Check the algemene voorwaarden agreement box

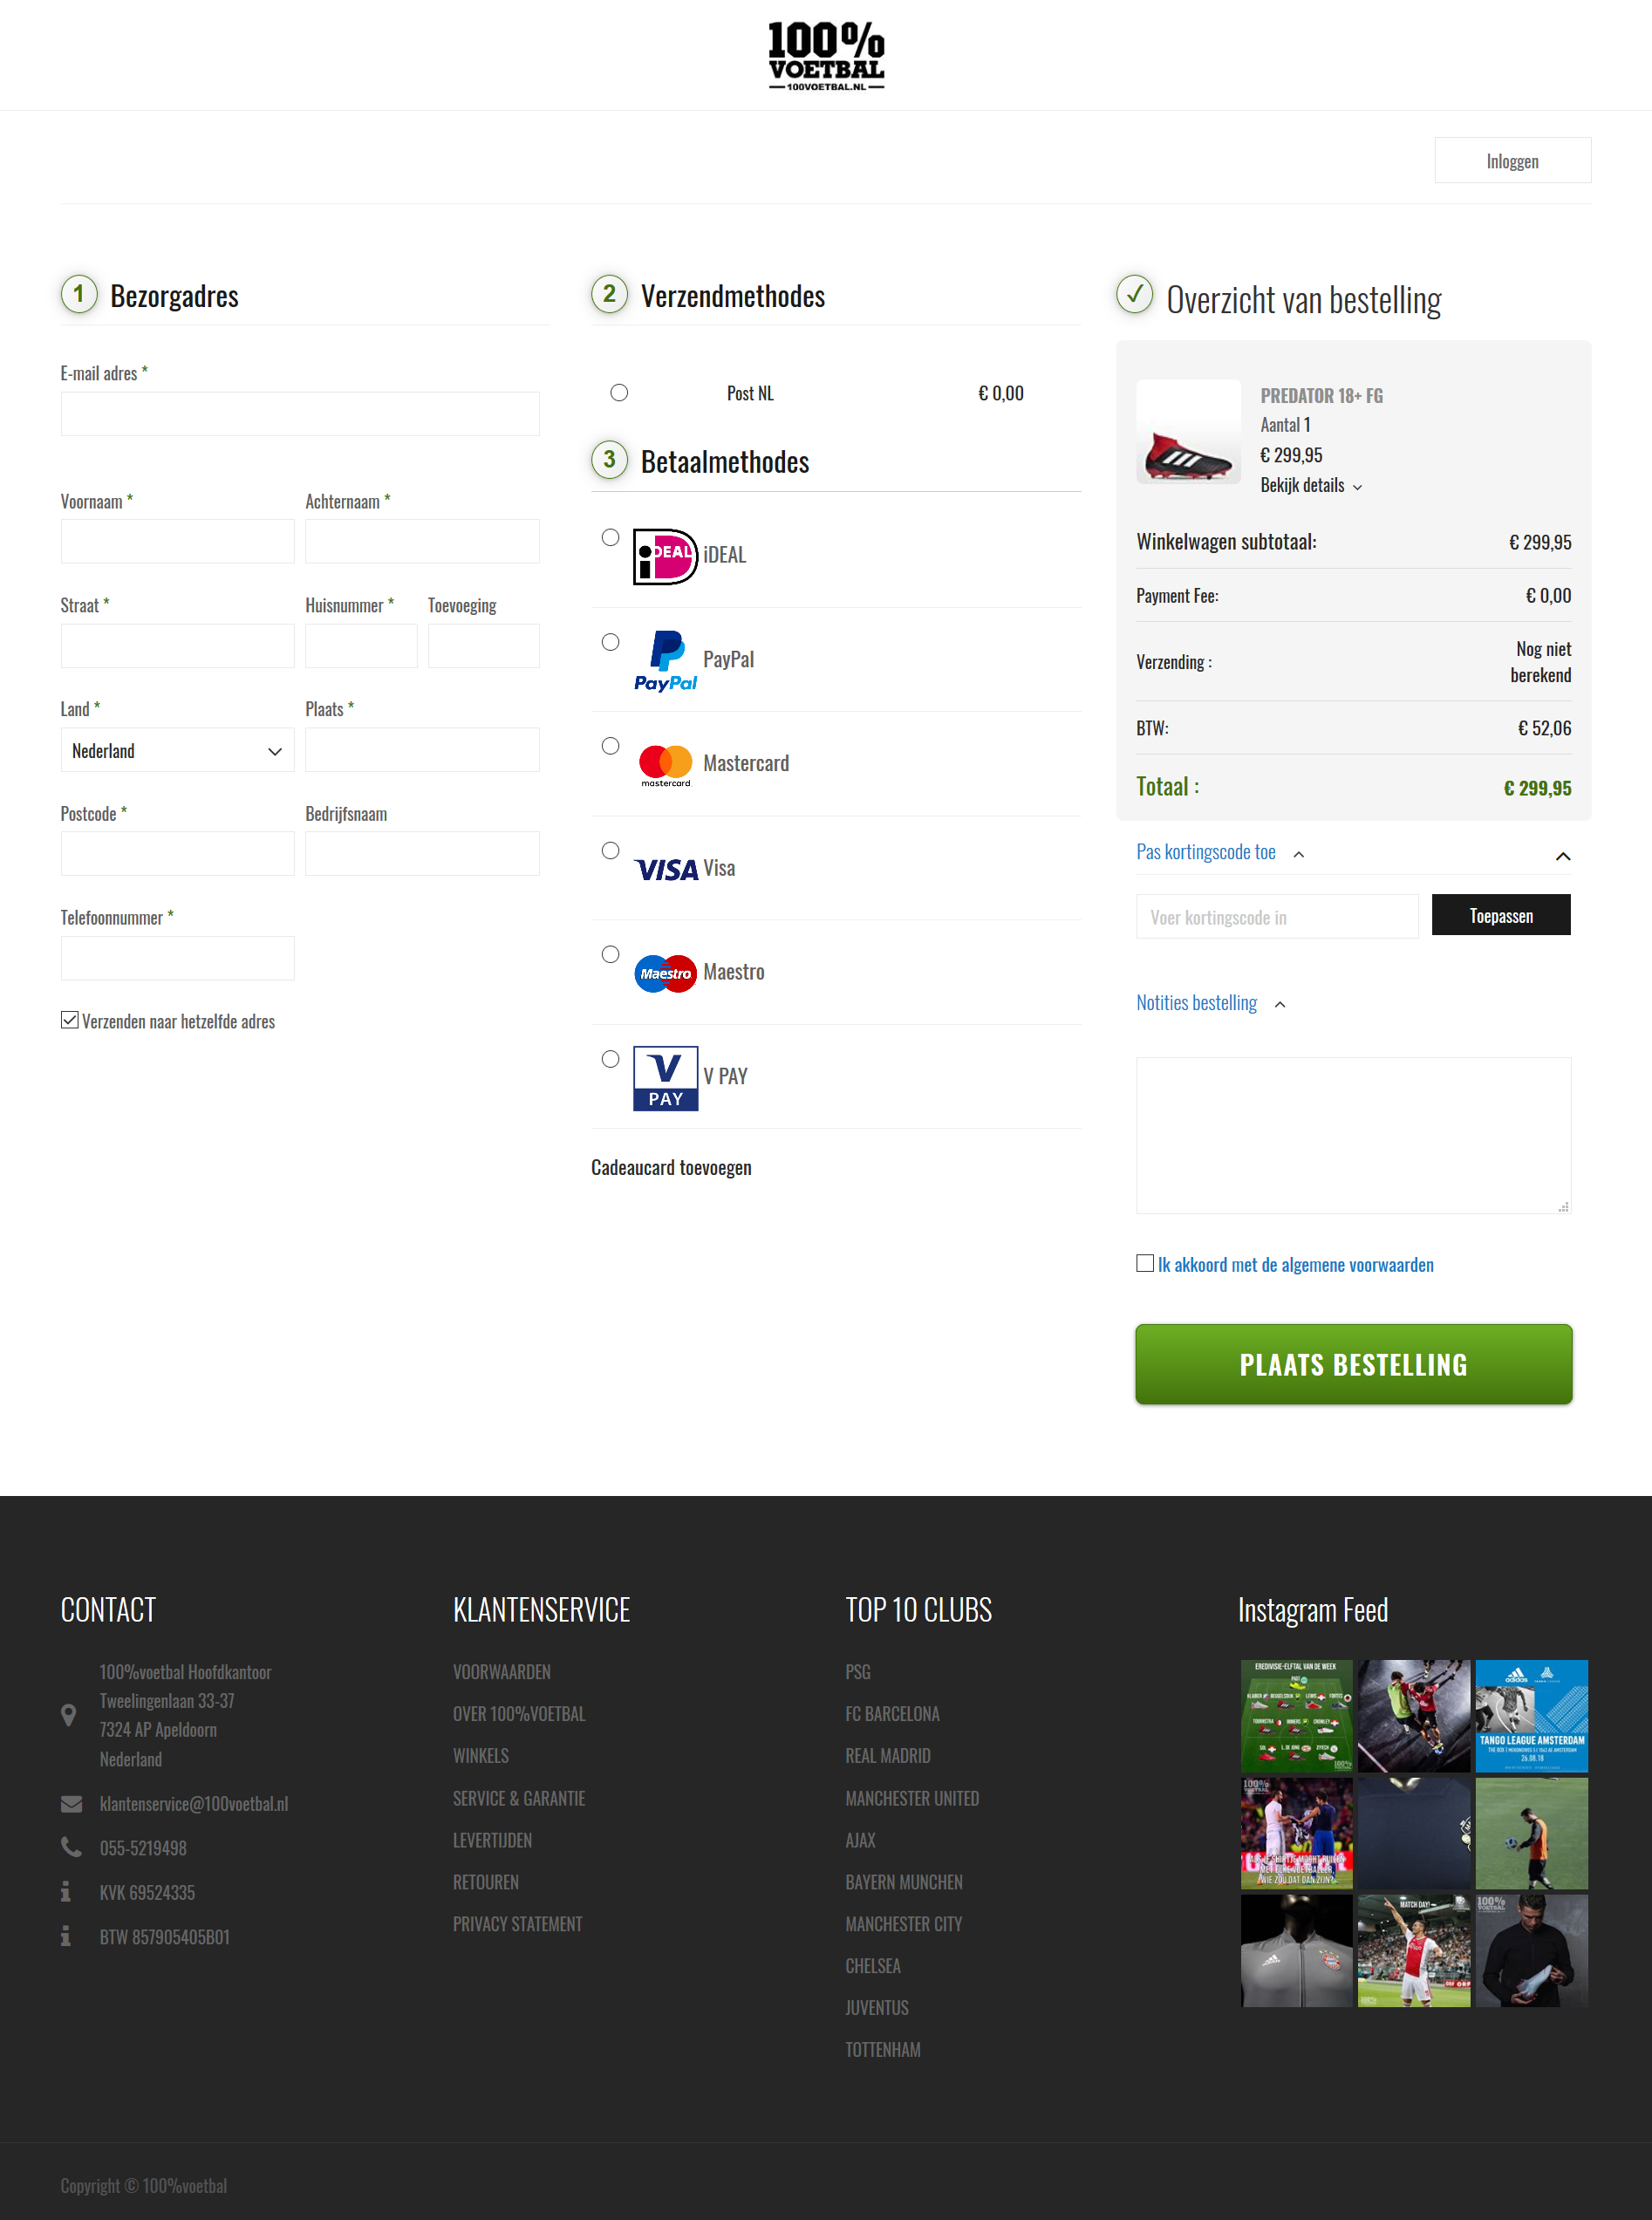(1145, 1263)
